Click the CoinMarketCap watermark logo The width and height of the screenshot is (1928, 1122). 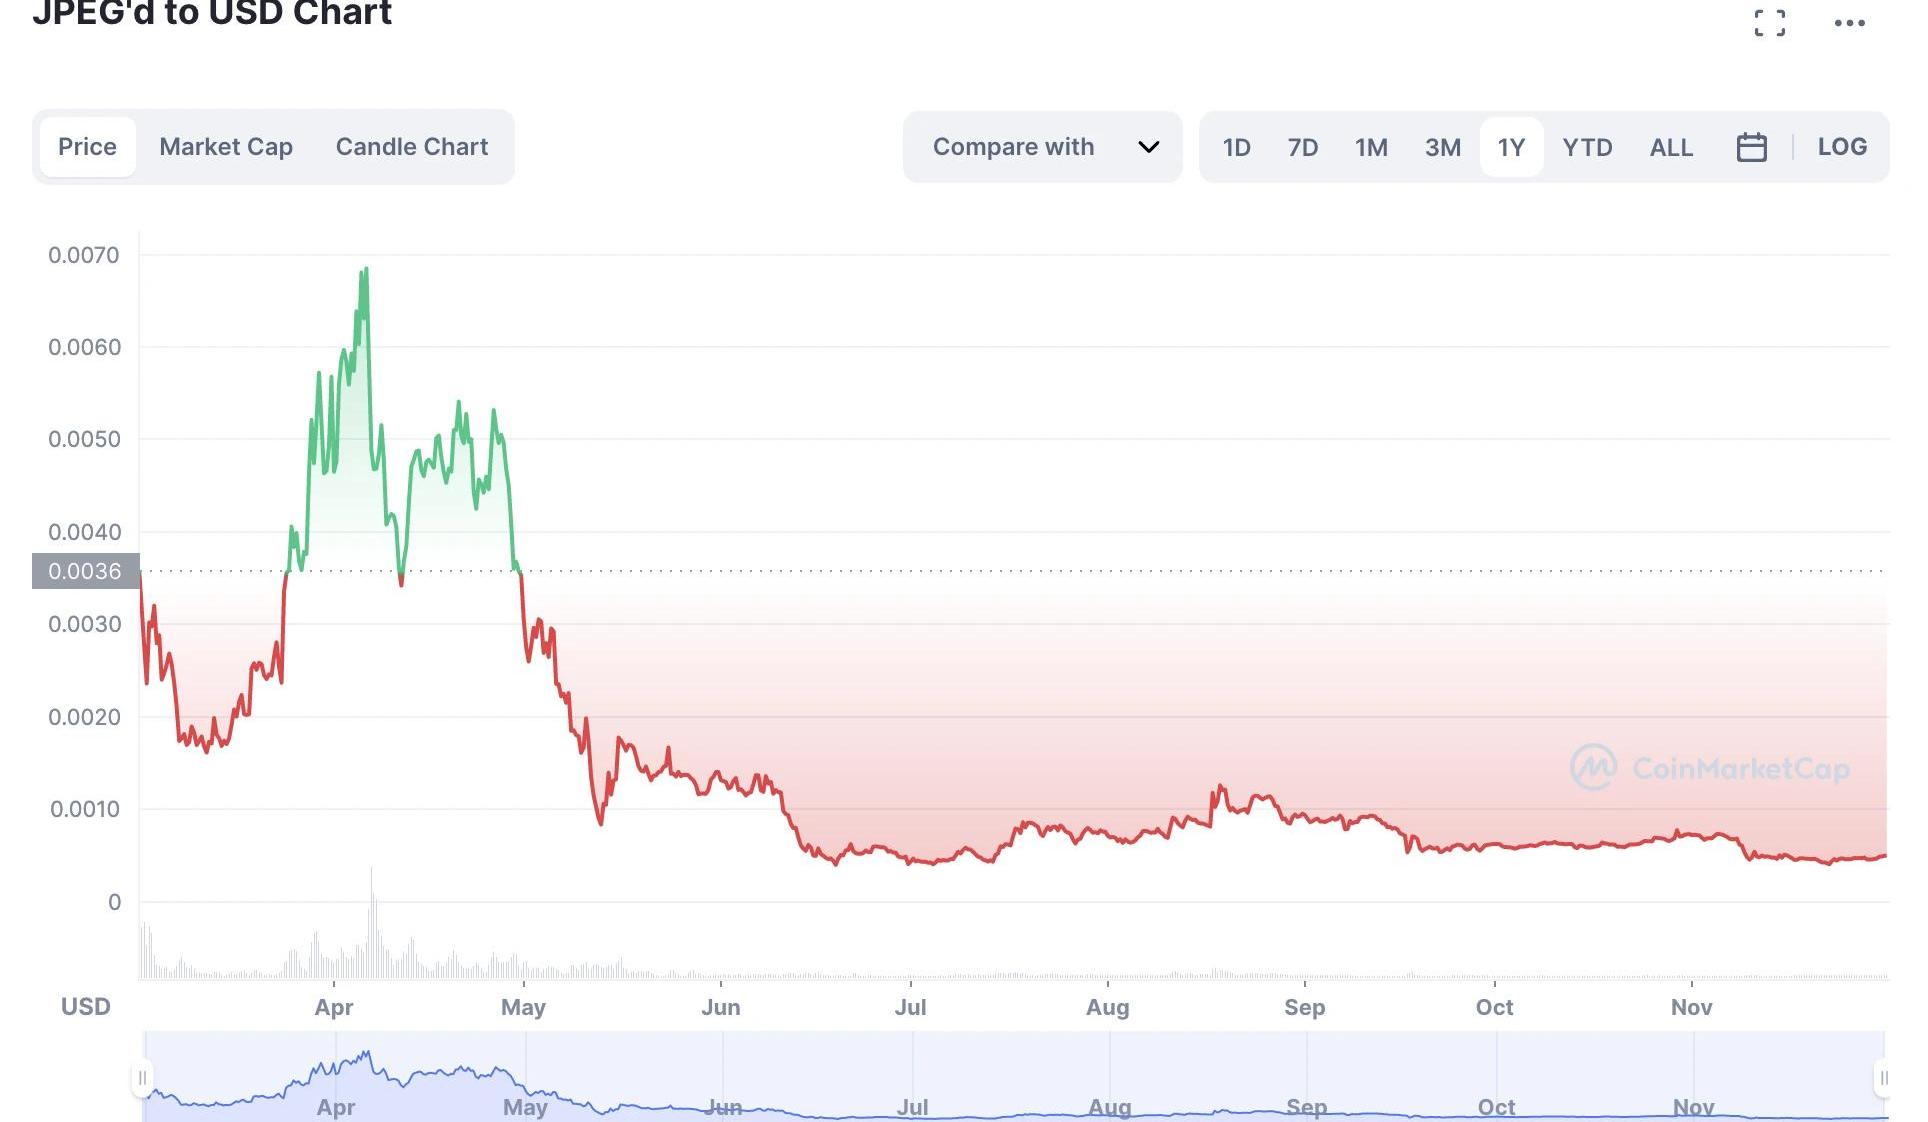click(x=1710, y=768)
